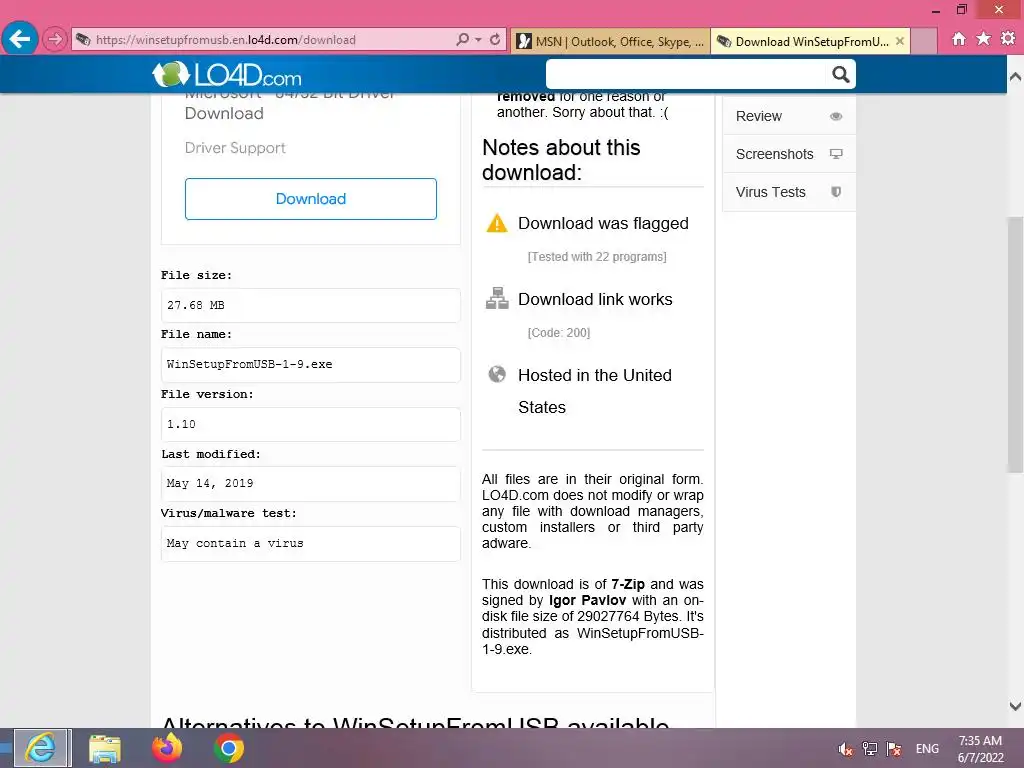Click the Download was flagged text
This screenshot has height=768, width=1024.
(603, 223)
